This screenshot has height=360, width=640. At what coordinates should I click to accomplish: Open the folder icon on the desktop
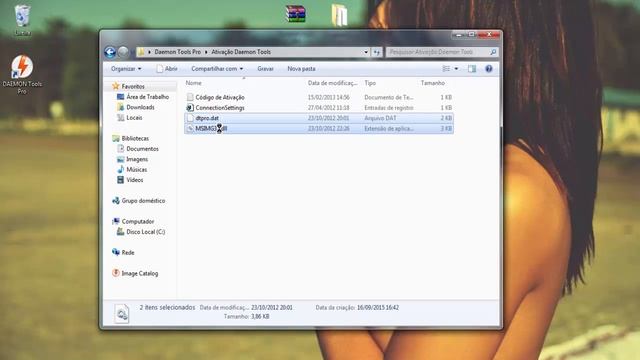(x=339, y=15)
